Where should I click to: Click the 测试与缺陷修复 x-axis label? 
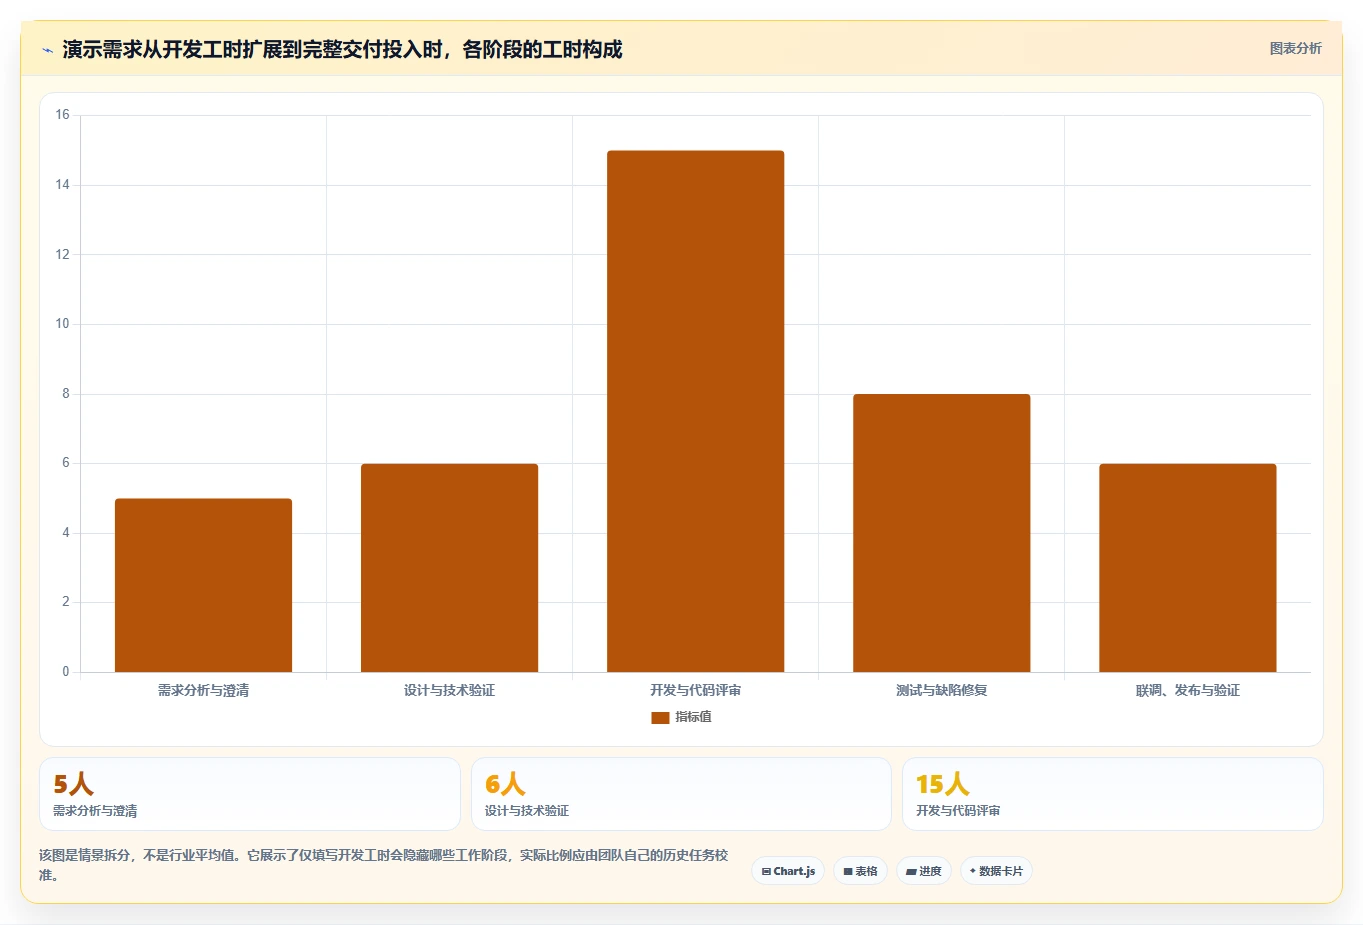pos(941,690)
